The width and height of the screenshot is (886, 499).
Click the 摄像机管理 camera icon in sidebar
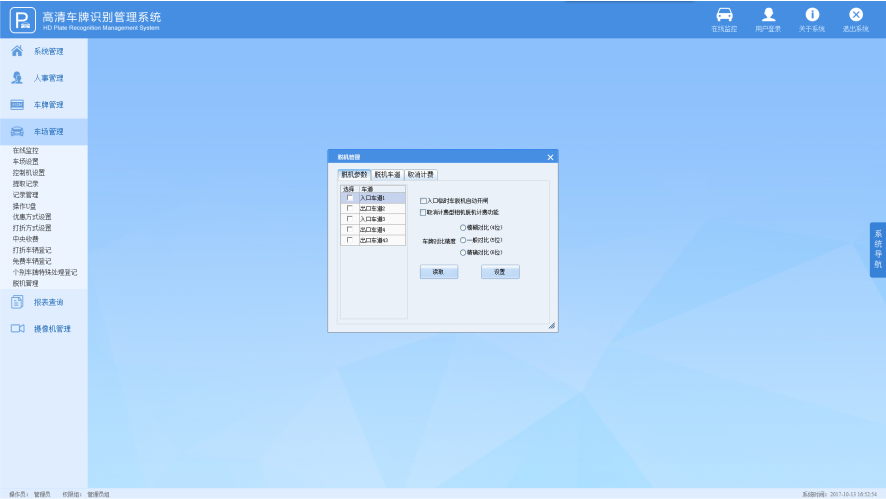[17, 328]
